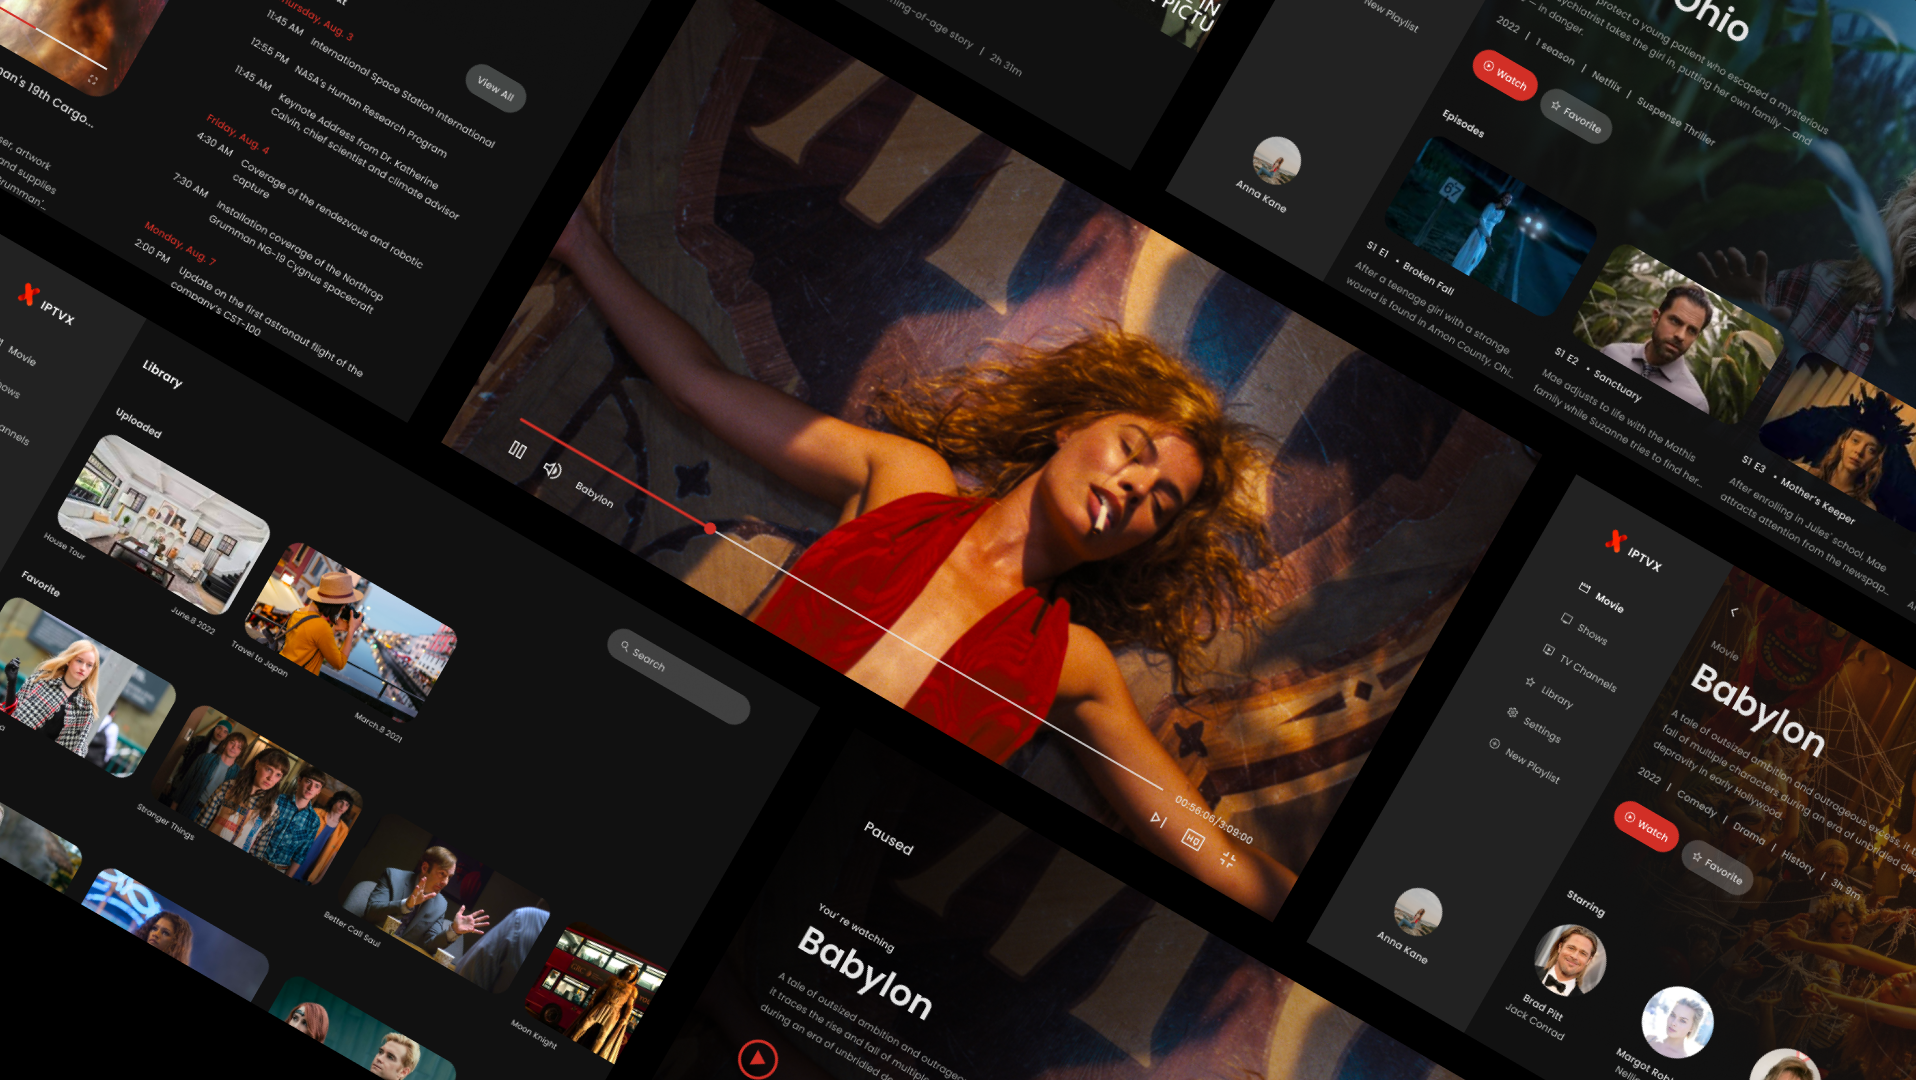
Task: Open Shows in the Babylon panel sidebar
Action: tap(1584, 627)
